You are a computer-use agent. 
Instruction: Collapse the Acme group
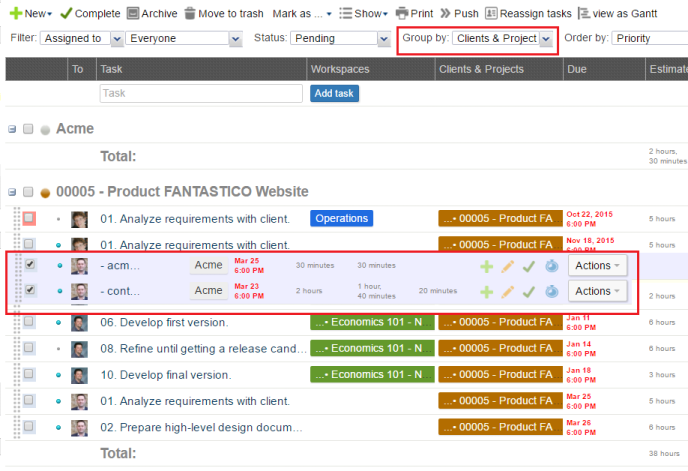(12, 129)
